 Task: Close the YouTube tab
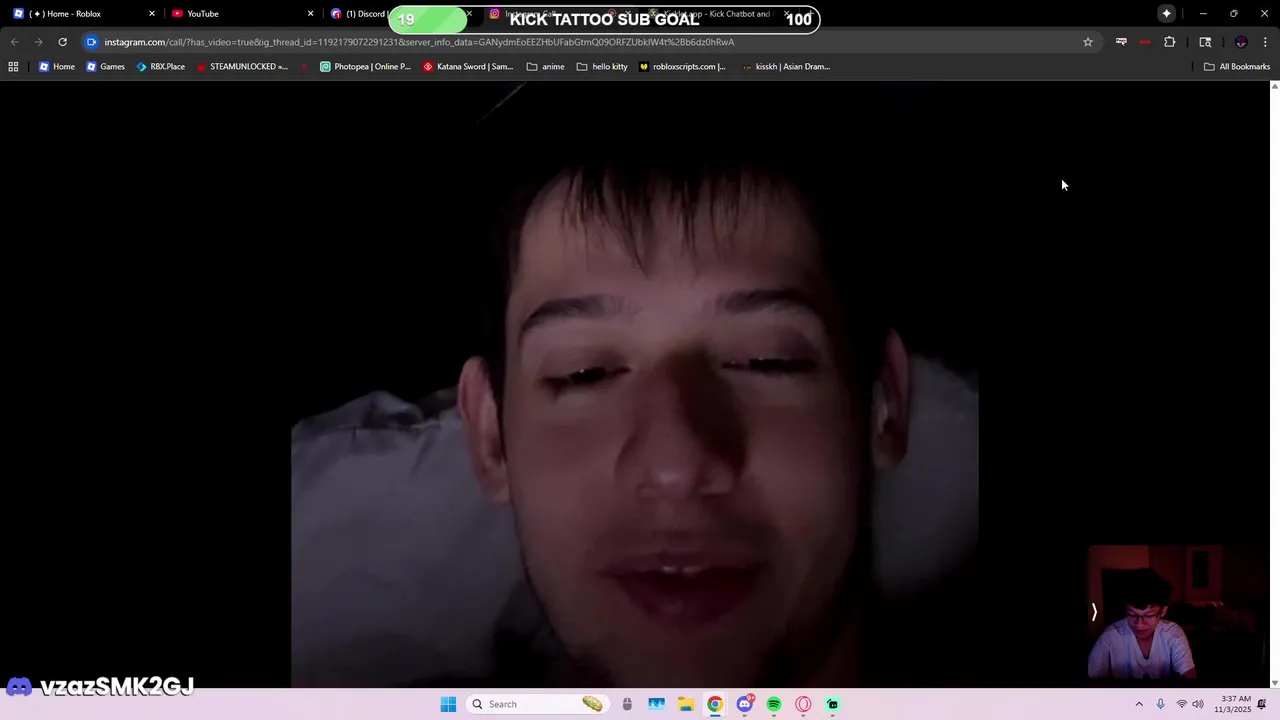[310, 14]
